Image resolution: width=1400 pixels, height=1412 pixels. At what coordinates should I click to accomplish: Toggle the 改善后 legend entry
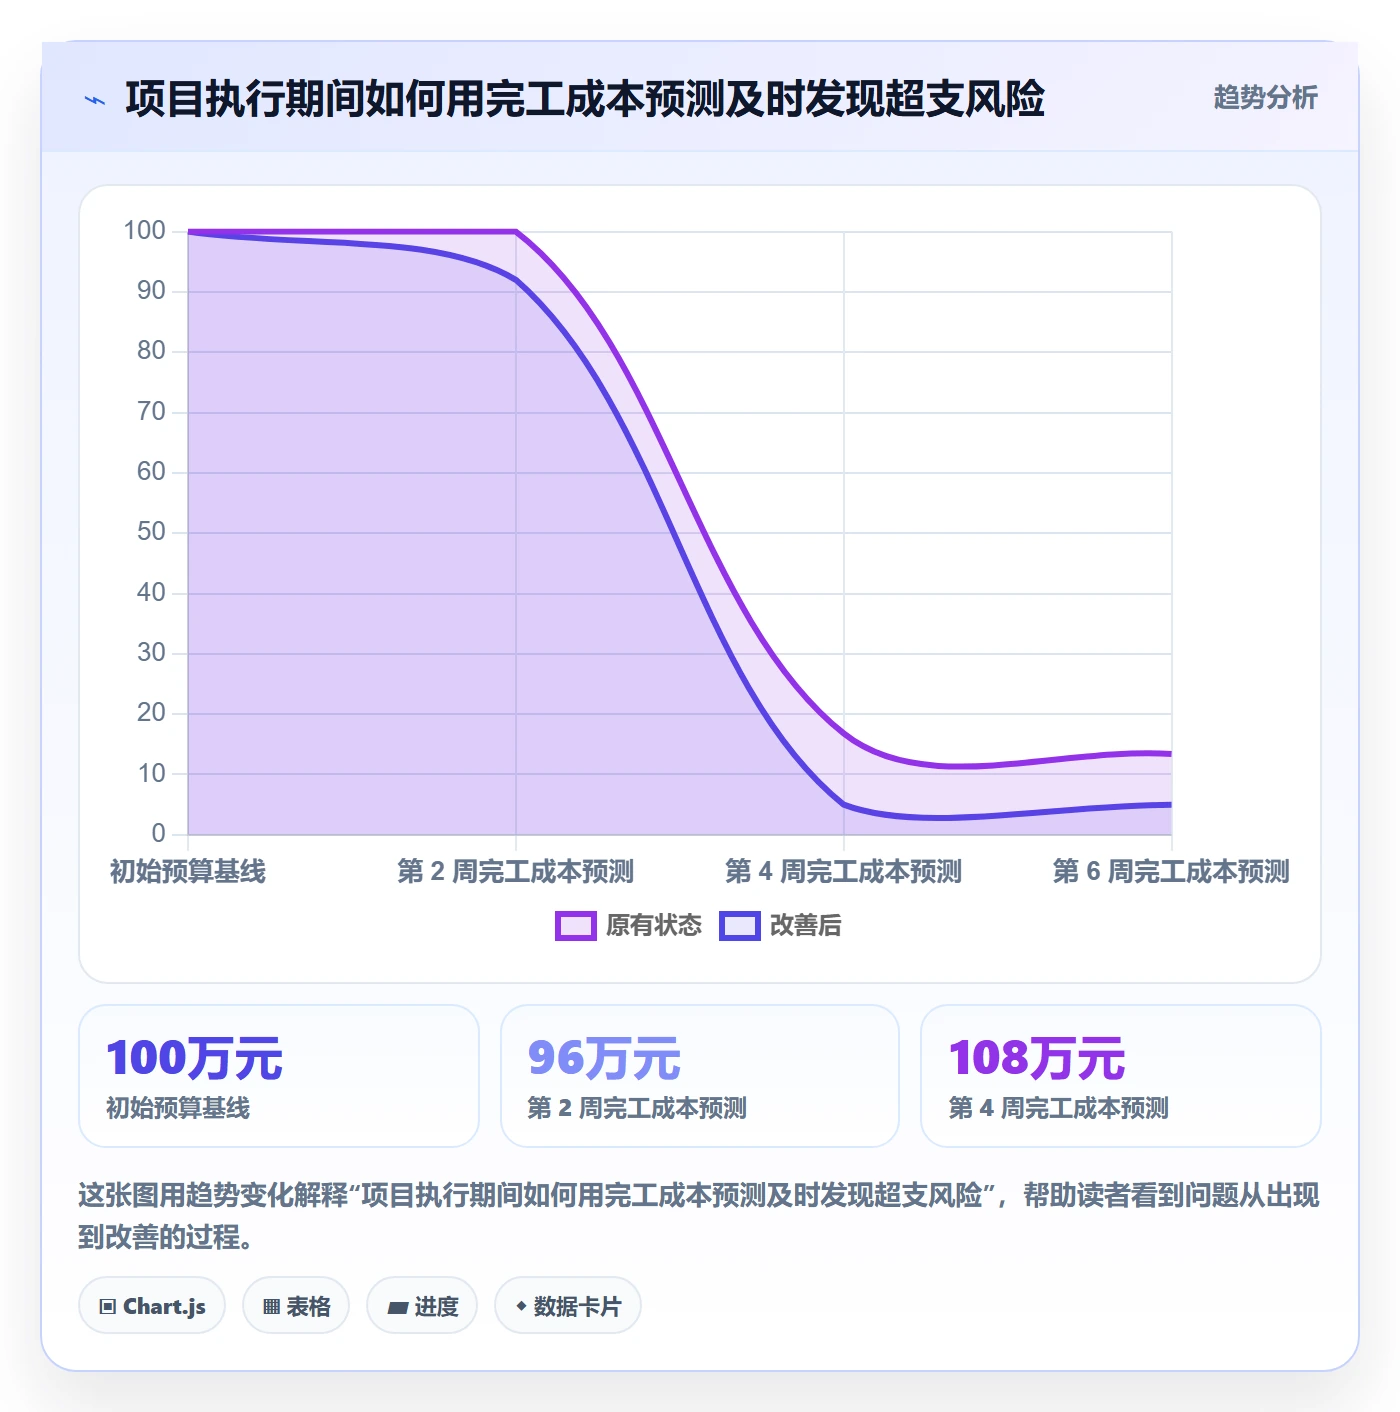click(x=781, y=926)
